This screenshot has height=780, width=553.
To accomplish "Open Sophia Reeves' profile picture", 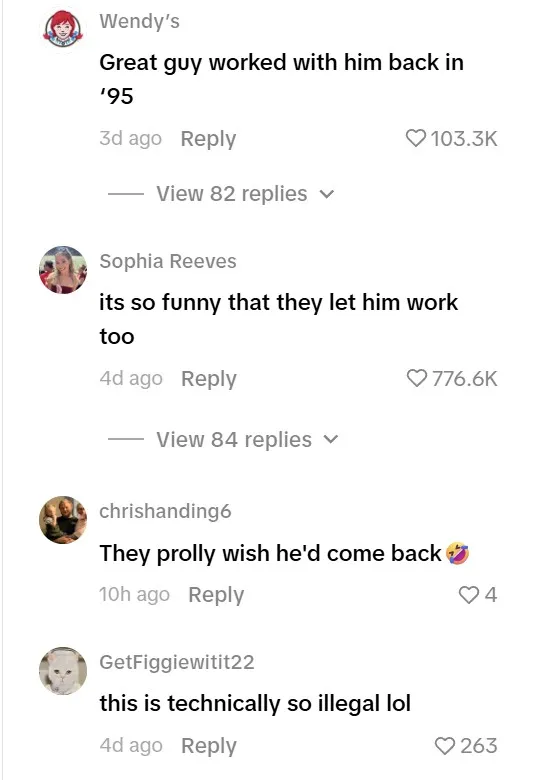I will [x=63, y=270].
